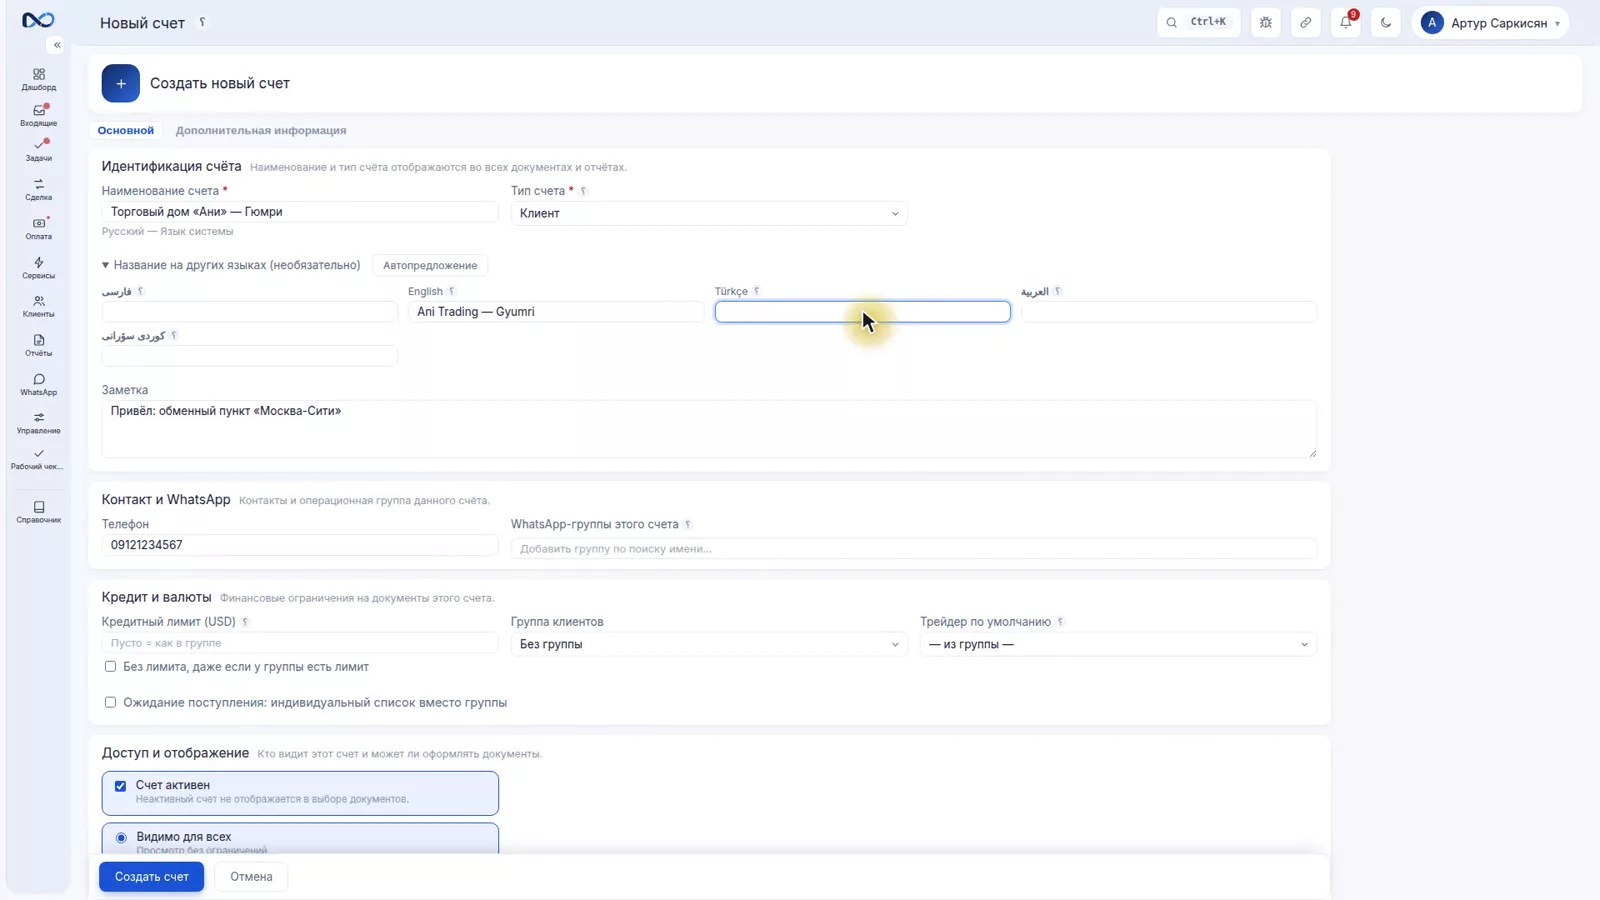Viewport: 1600px width, 900px height.
Task: Click the Телефон input field
Action: [300, 545]
